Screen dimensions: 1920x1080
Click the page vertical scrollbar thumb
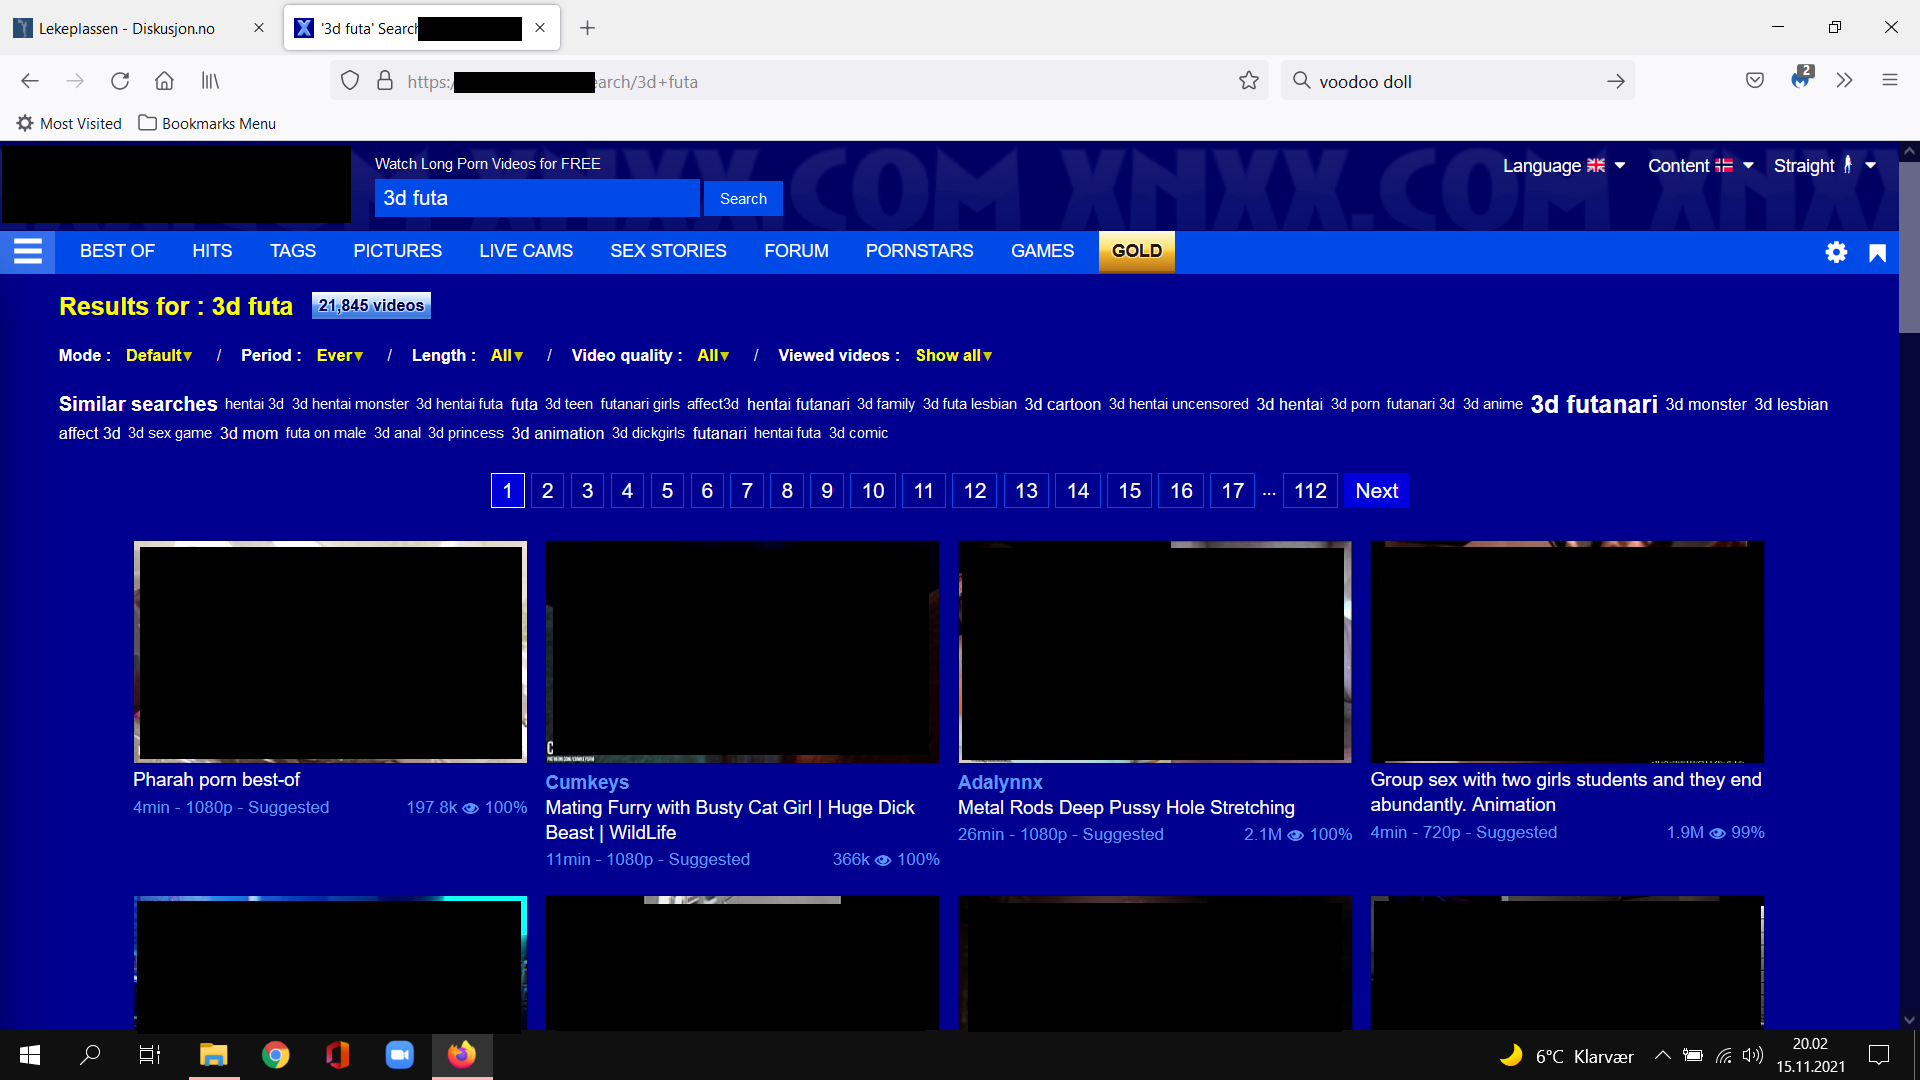(x=1909, y=246)
